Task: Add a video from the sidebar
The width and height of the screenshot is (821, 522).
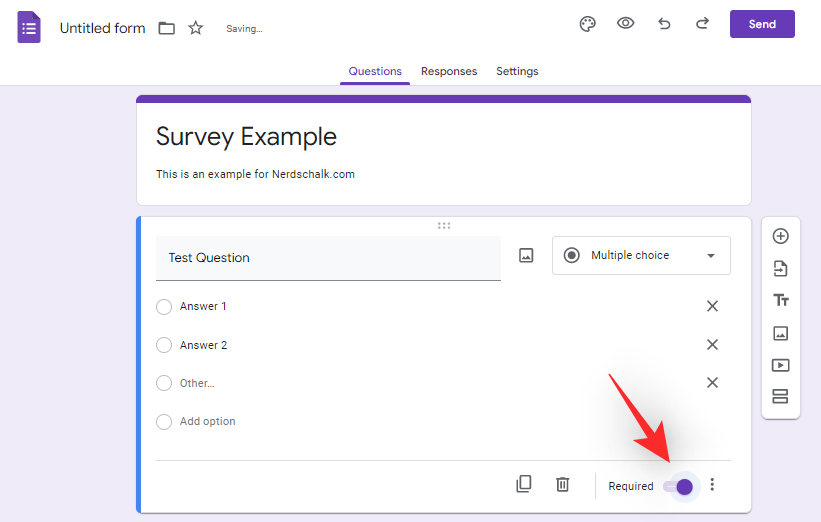Action: click(x=781, y=365)
